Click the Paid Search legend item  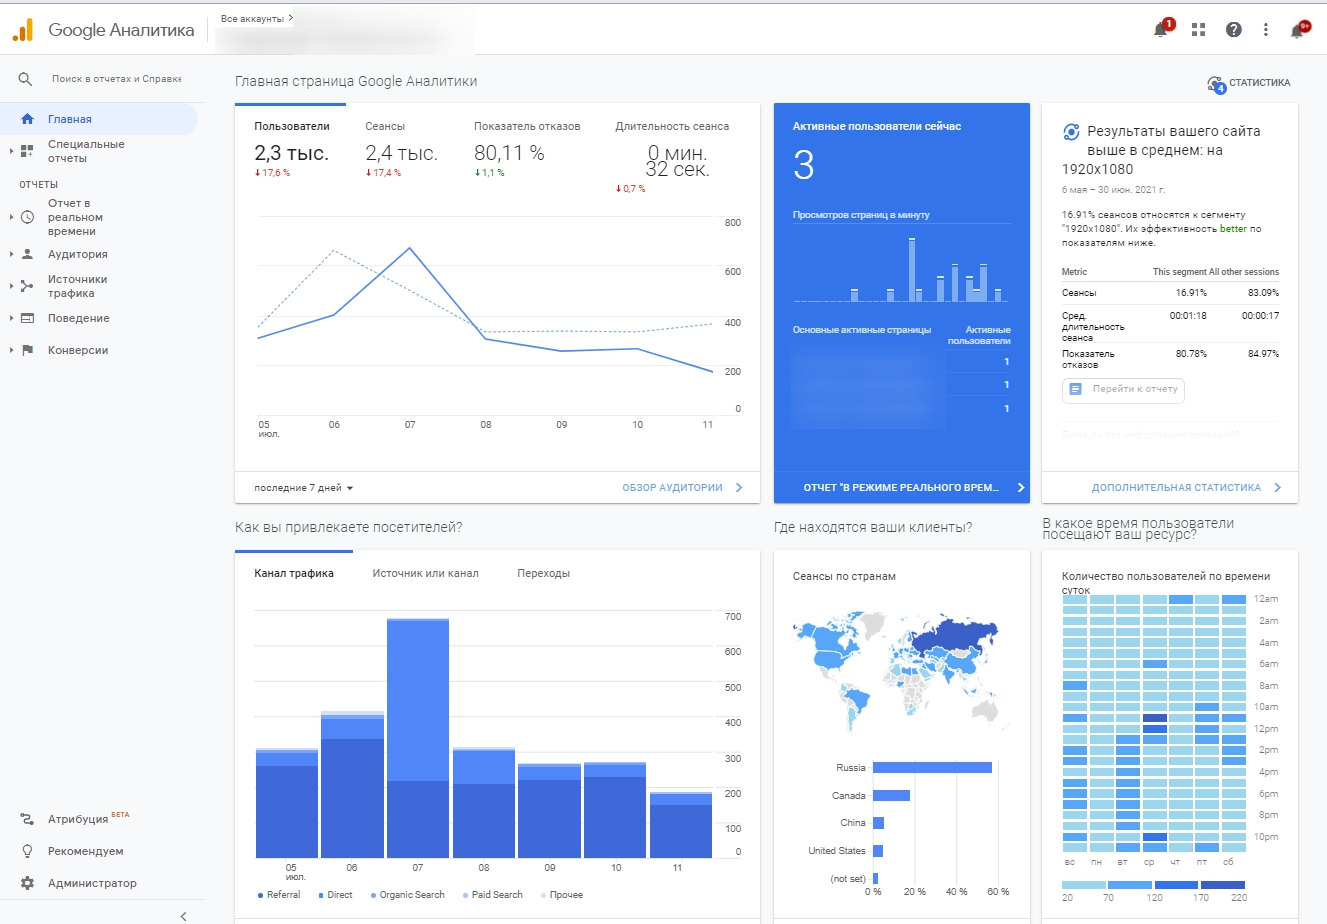[x=493, y=895]
